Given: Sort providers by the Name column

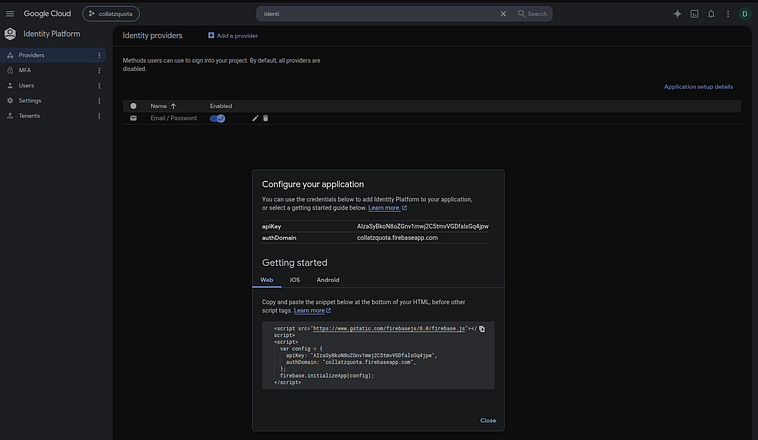Looking at the screenshot, I should pyautogui.click(x=163, y=106).
